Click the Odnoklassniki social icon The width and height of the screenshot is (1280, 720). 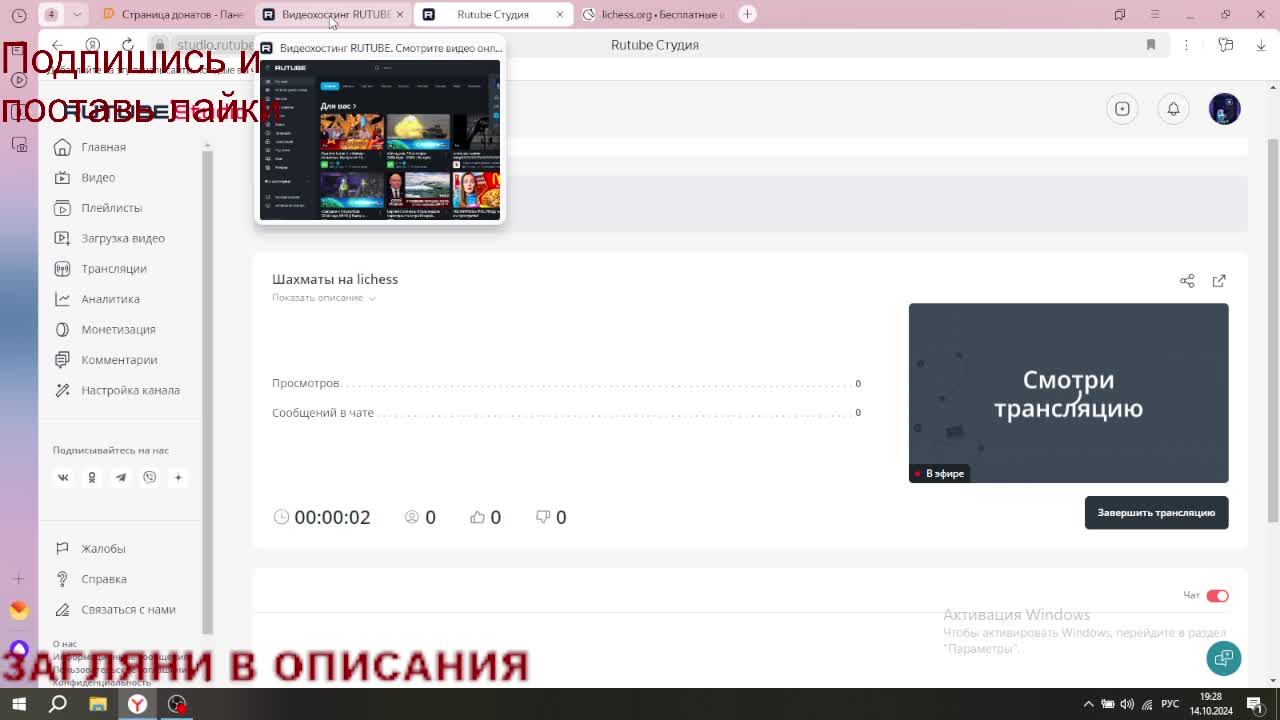tap(92, 477)
